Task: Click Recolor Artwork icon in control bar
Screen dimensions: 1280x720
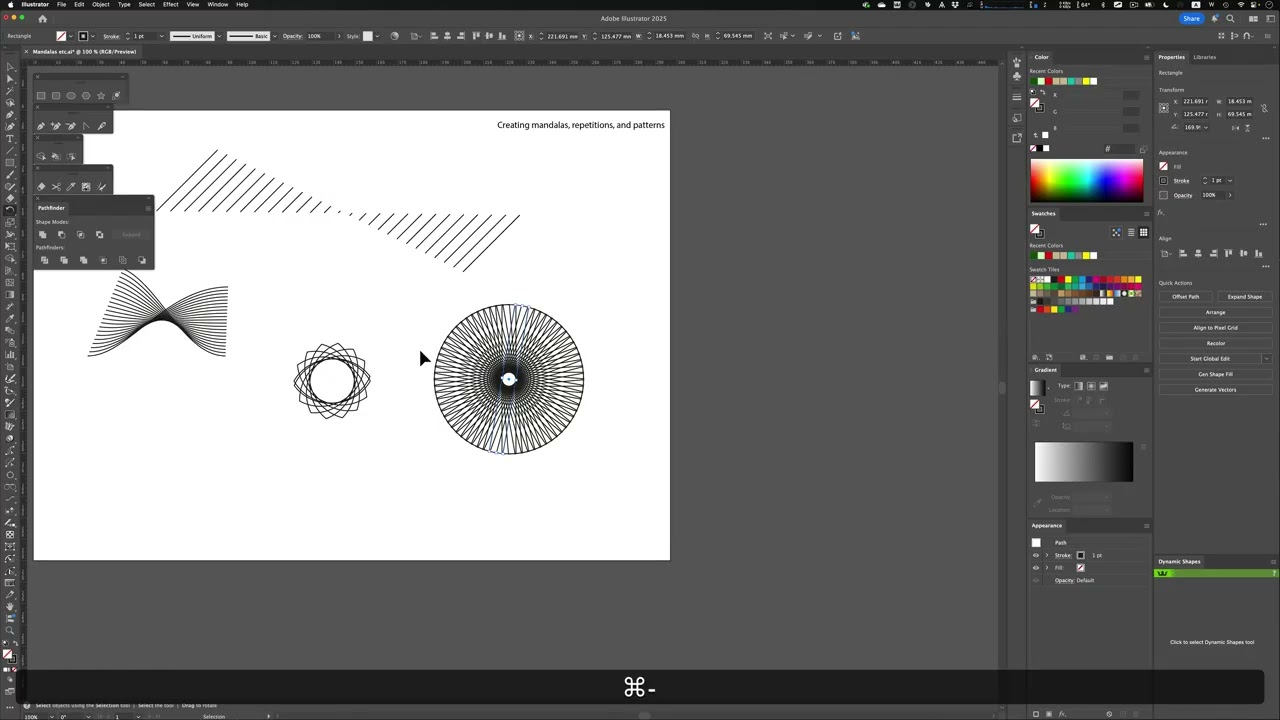Action: [x=394, y=36]
